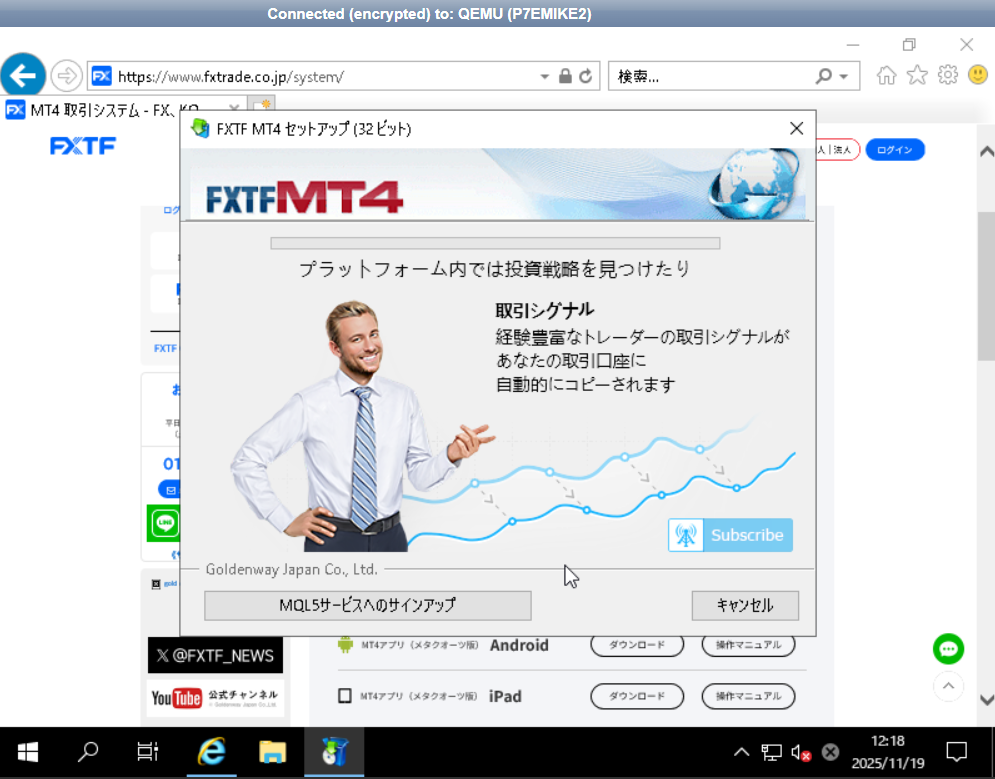Click inside the browser address field
The width and height of the screenshot is (995, 779).
(x=300, y=75)
